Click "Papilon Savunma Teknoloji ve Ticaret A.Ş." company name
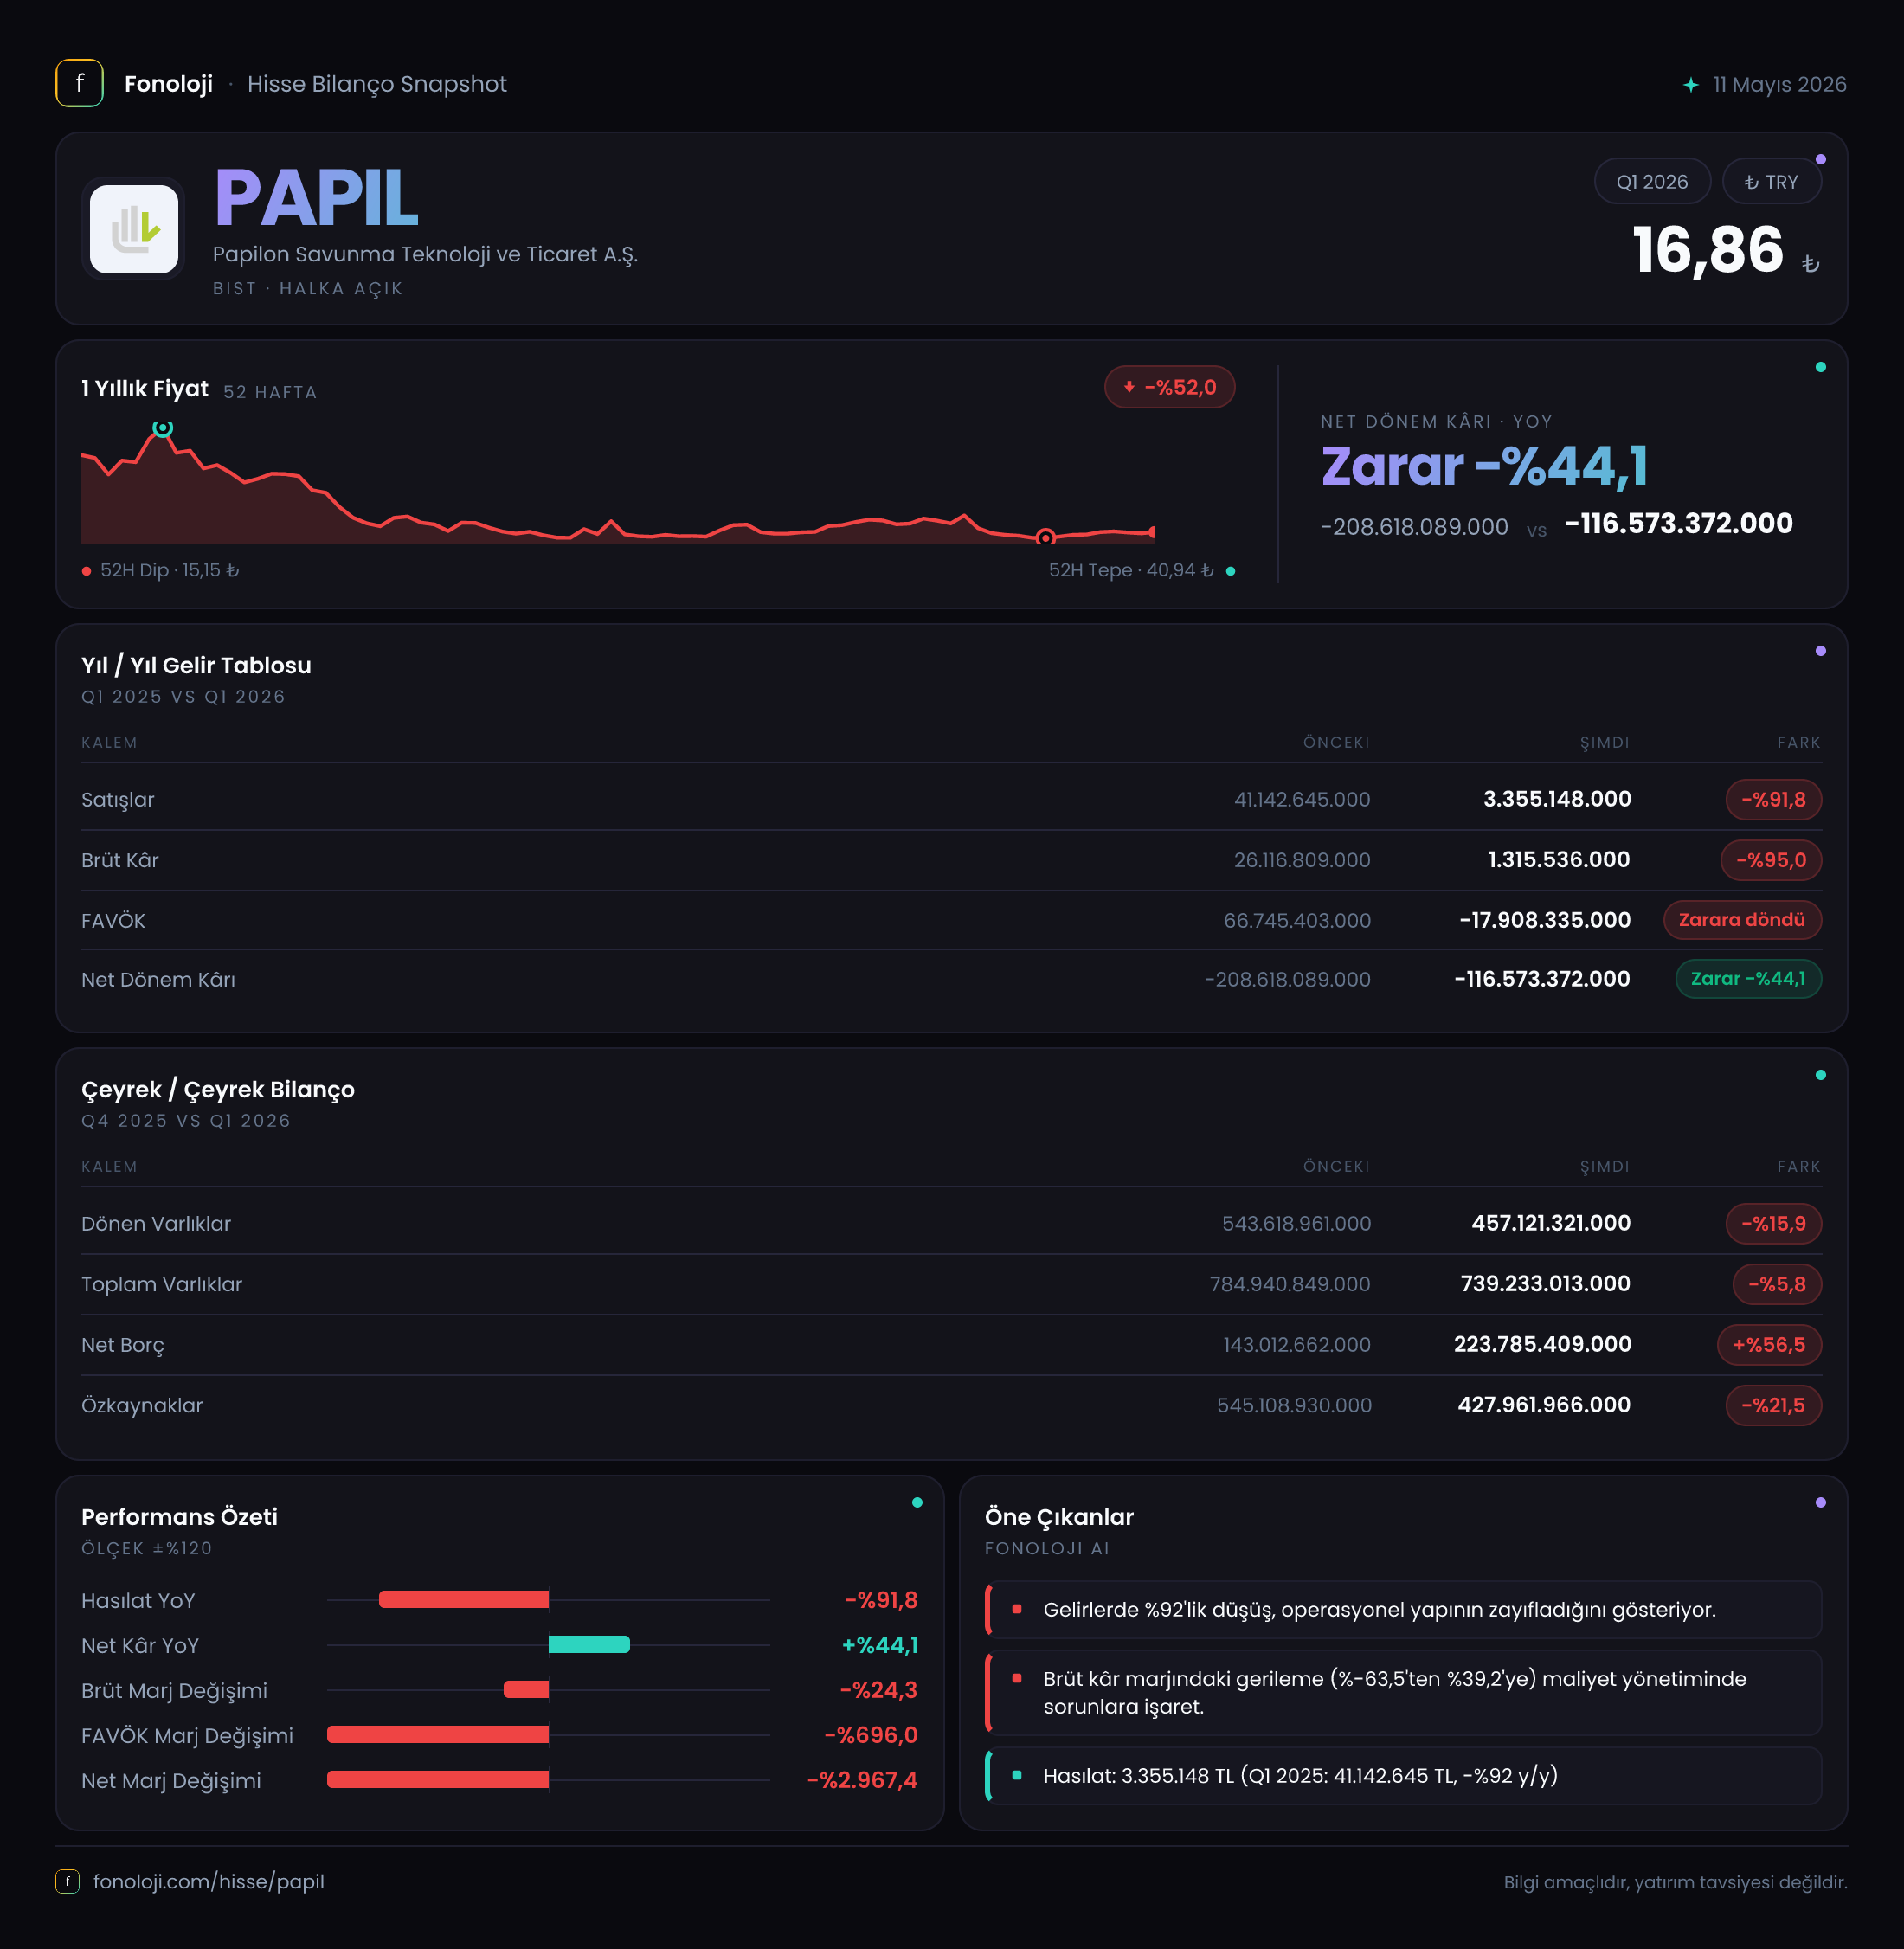1904x1949 pixels. [x=425, y=254]
